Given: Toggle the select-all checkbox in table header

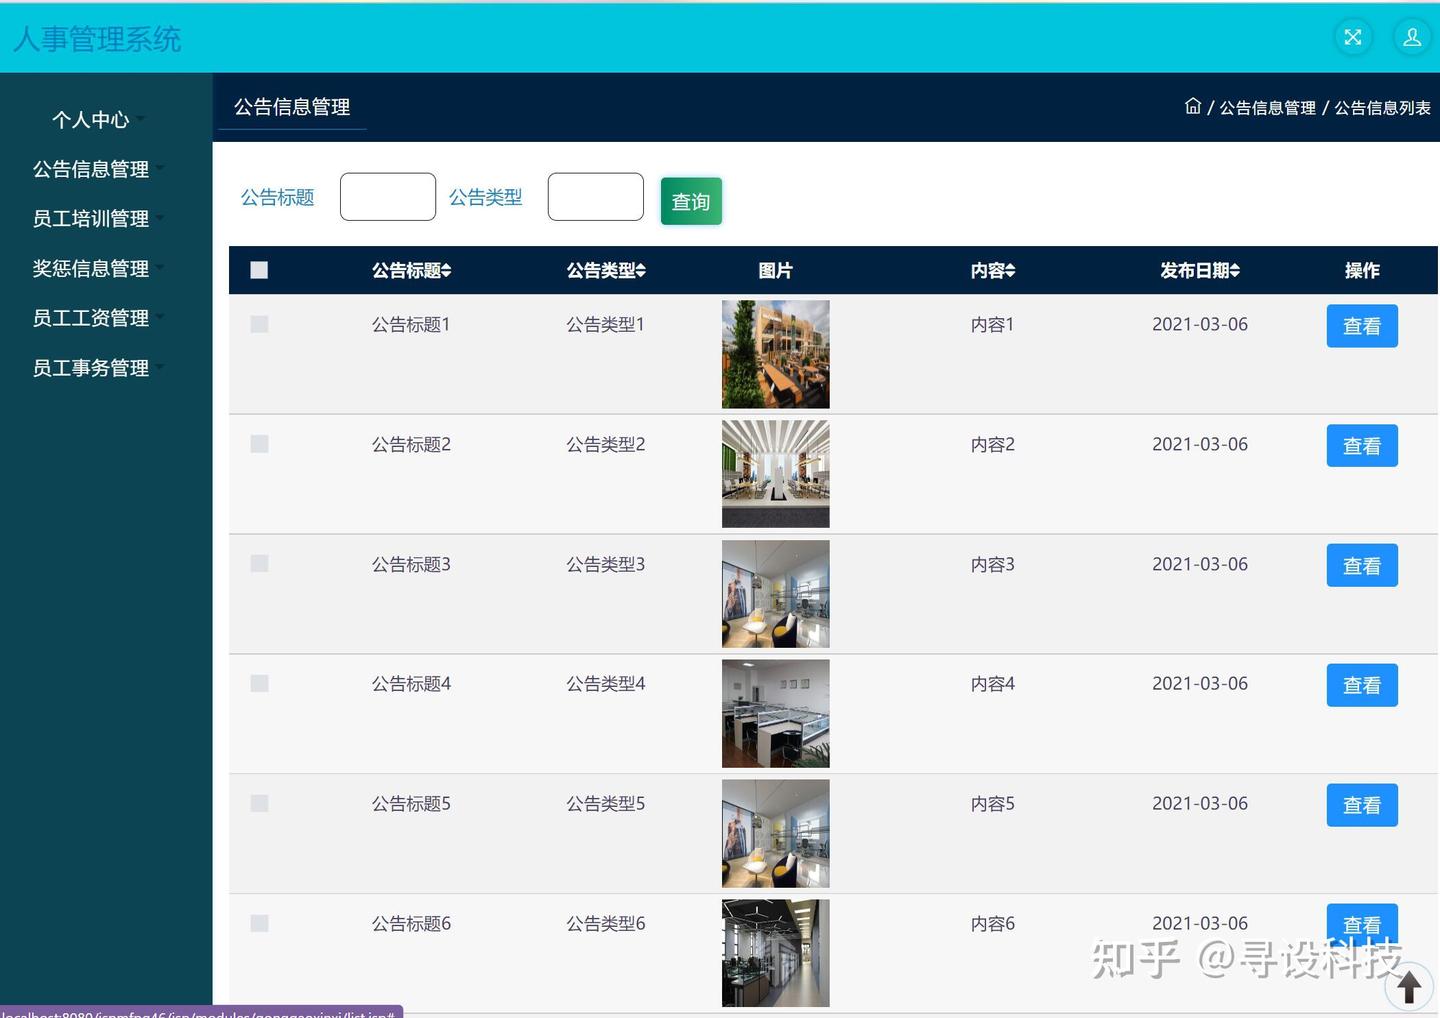Looking at the screenshot, I should (x=259, y=269).
